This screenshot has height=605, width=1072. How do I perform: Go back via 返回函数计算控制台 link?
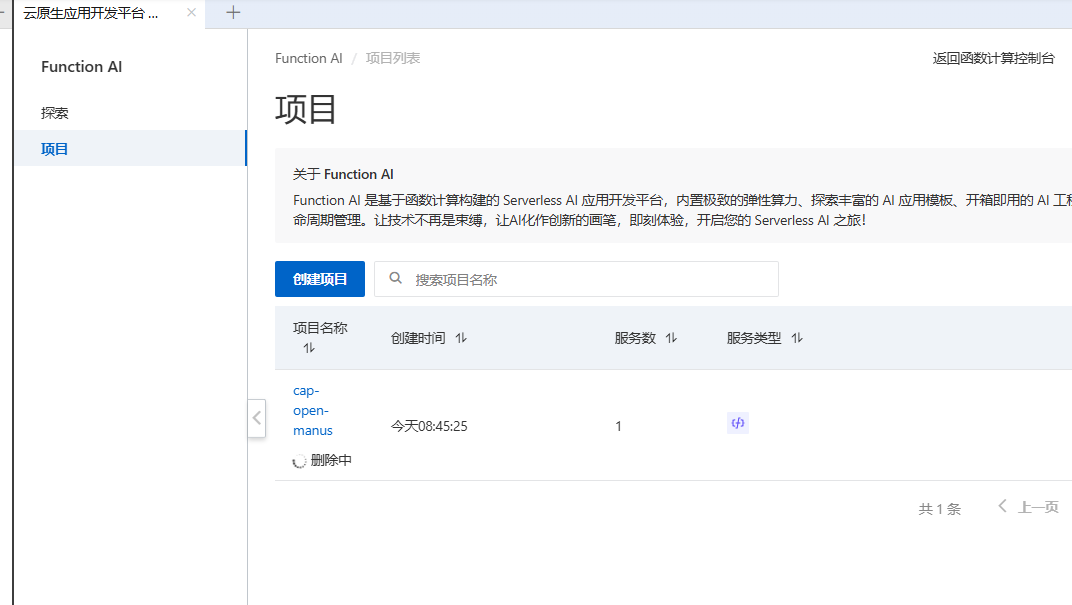tap(993, 58)
